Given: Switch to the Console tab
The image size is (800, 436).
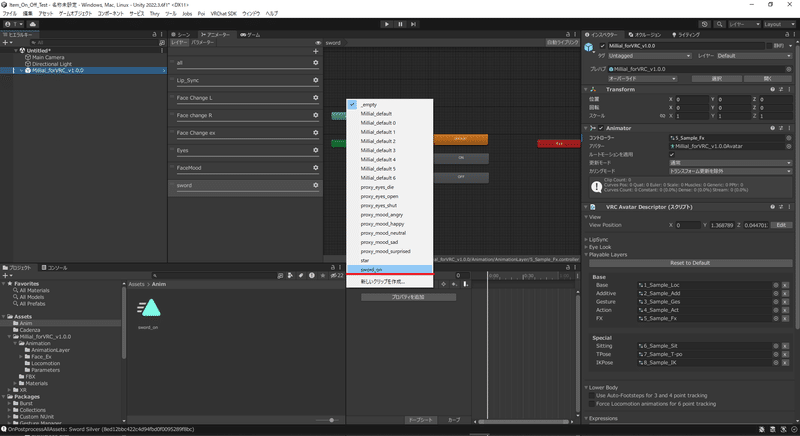Looking at the screenshot, I should (54, 267).
